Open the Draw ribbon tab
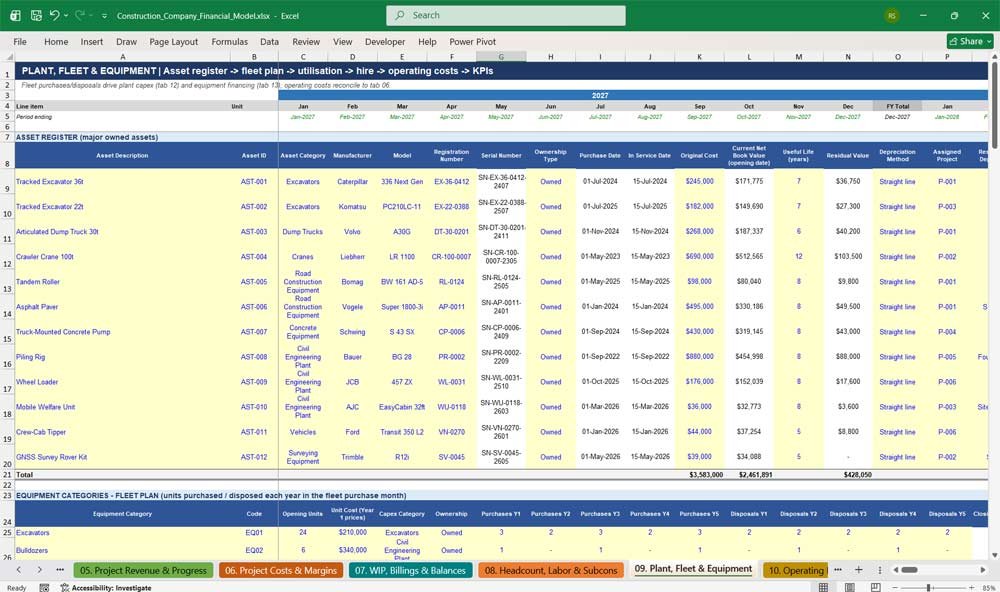 (126, 41)
